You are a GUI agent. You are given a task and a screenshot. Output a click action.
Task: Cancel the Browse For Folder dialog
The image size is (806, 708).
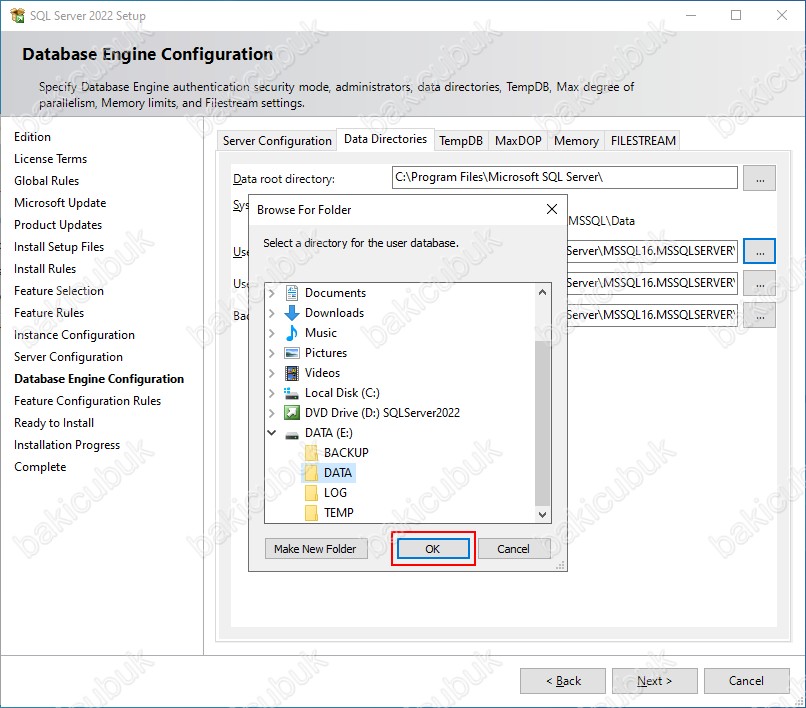[514, 549]
